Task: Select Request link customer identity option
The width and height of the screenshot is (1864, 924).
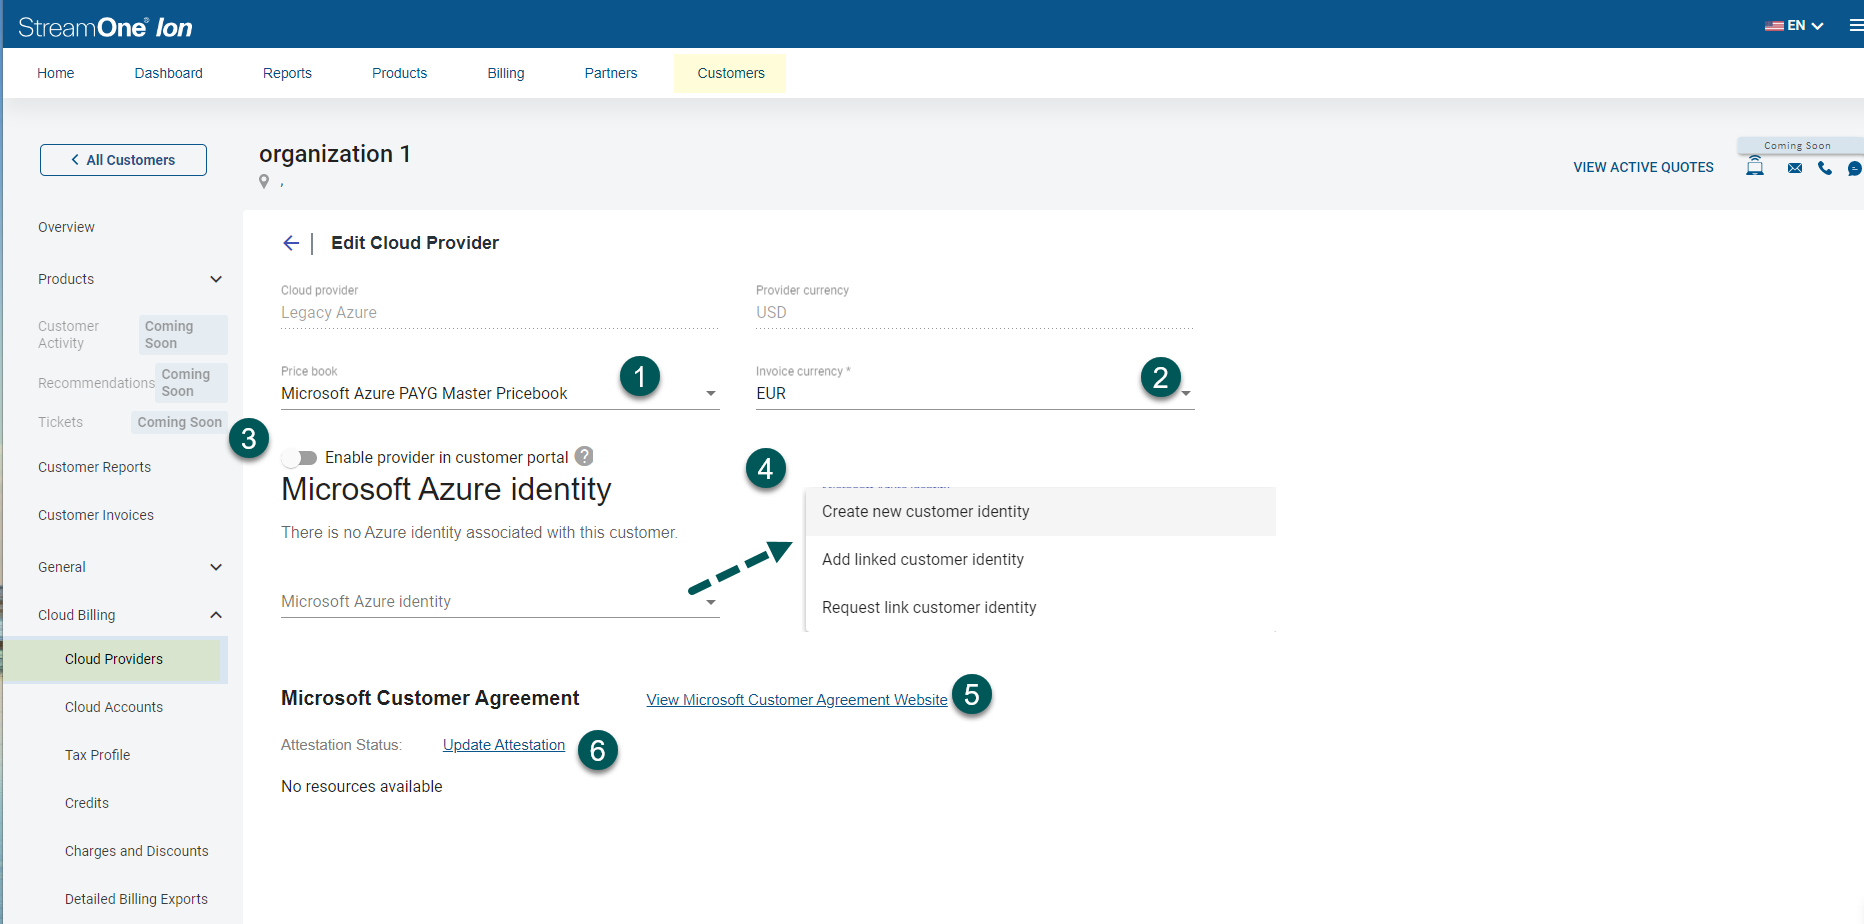Action: point(1040,608)
